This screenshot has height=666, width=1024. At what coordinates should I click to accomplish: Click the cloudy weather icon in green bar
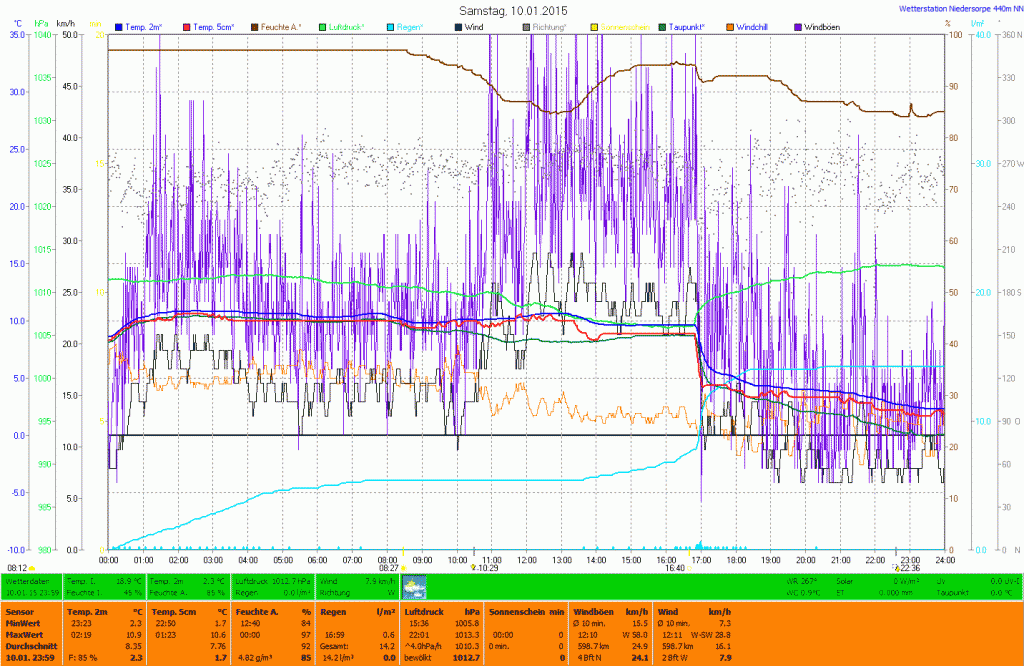tap(413, 586)
